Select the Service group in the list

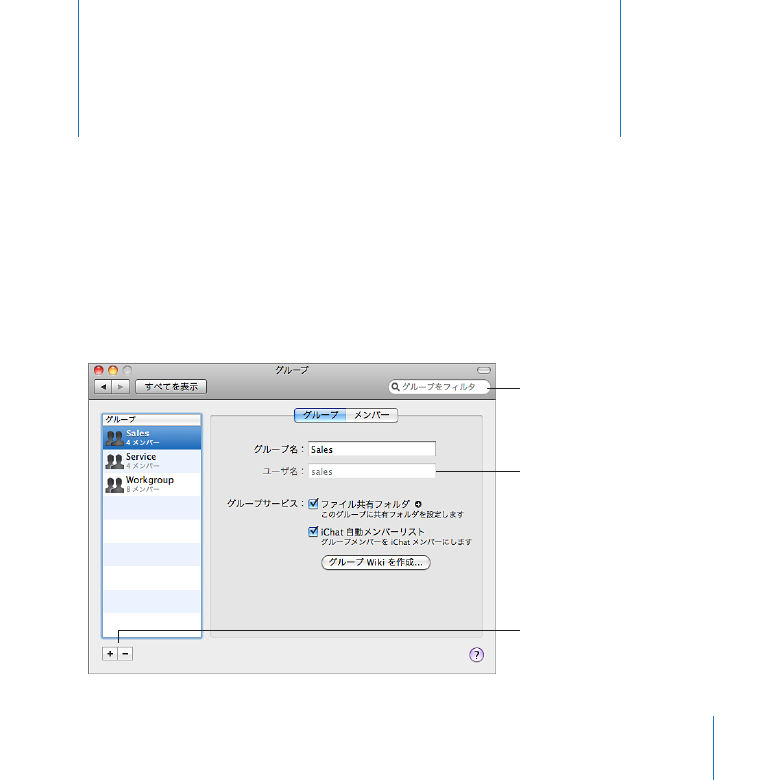coord(152,461)
